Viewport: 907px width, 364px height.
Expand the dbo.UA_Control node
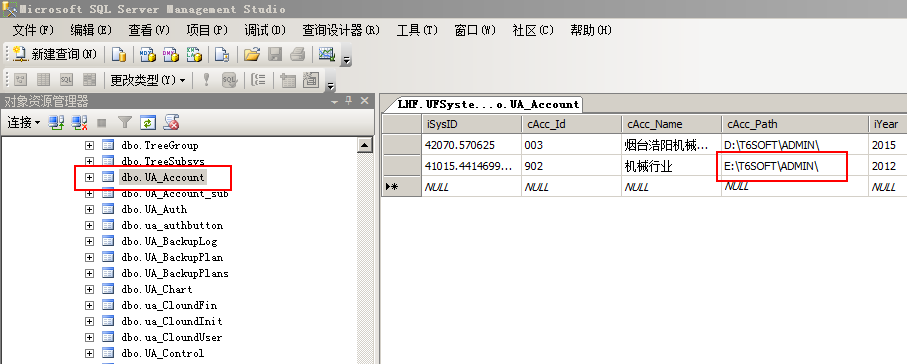coord(89,353)
